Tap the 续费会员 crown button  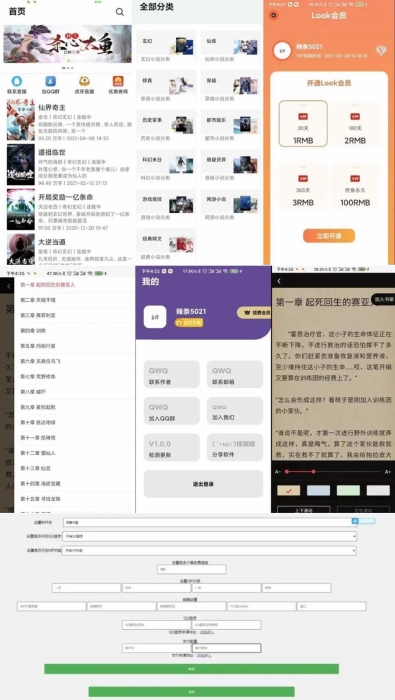point(254,312)
